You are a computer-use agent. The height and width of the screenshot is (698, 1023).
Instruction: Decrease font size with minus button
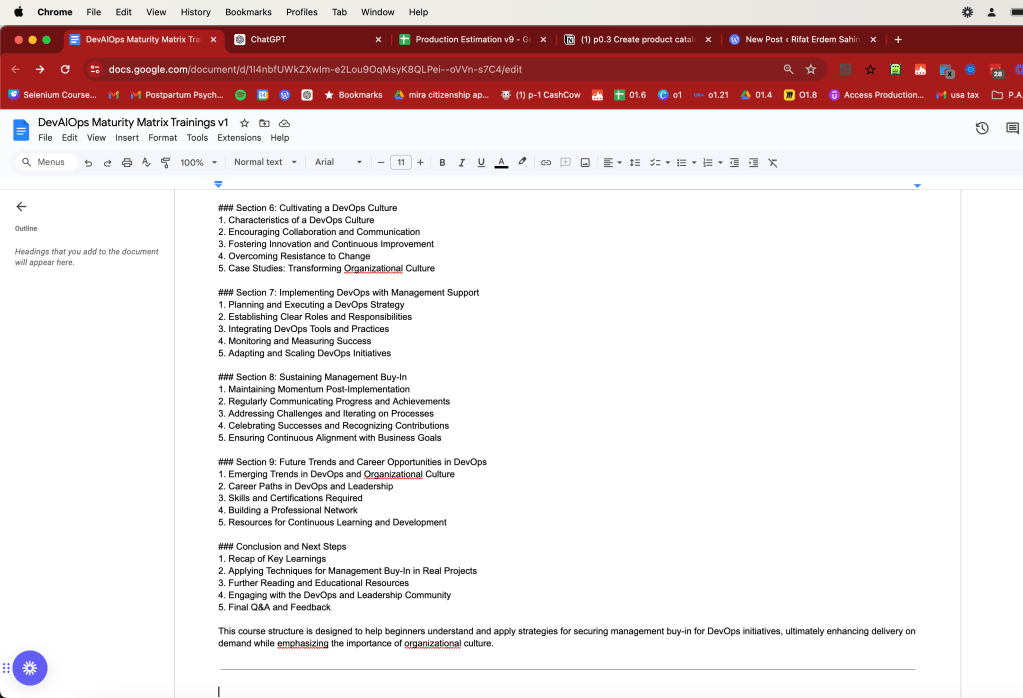(381, 162)
